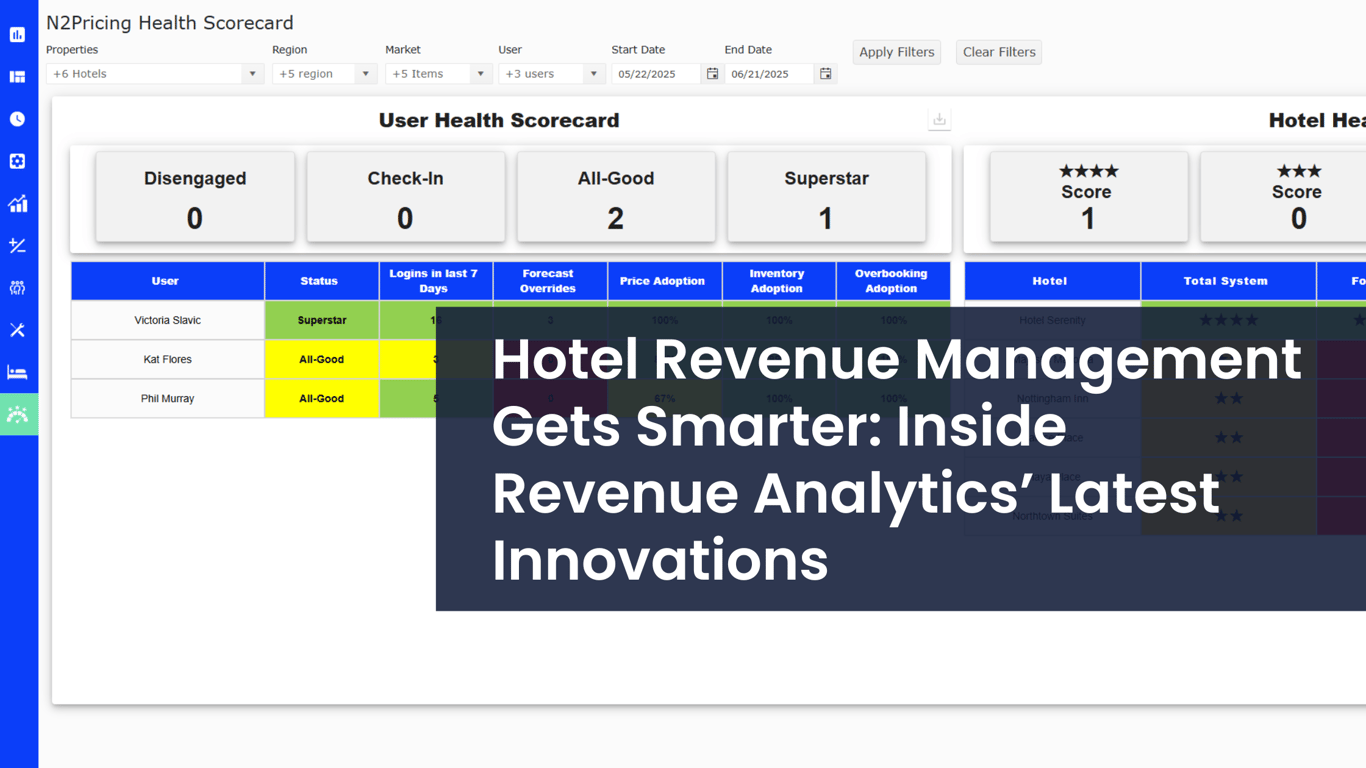The height and width of the screenshot is (768, 1366).
Task: Sort by Total System column header
Action: tap(1227, 281)
